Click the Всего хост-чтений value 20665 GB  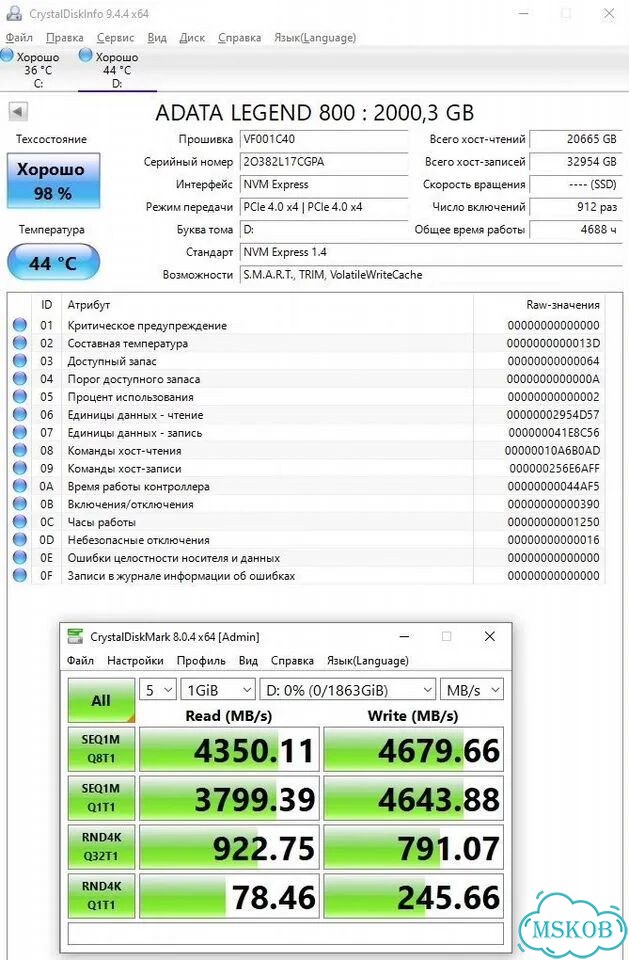pos(575,139)
